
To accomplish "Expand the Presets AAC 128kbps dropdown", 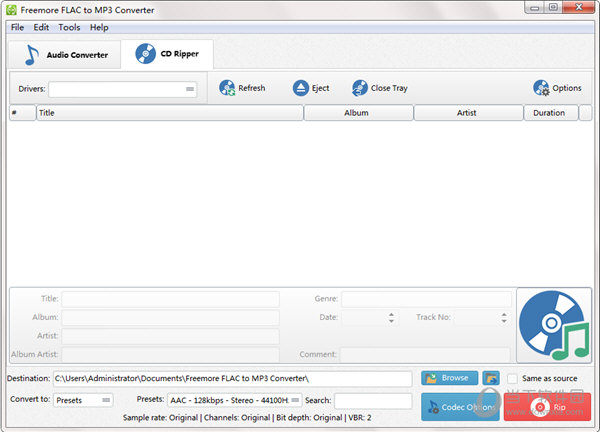I will point(235,400).
